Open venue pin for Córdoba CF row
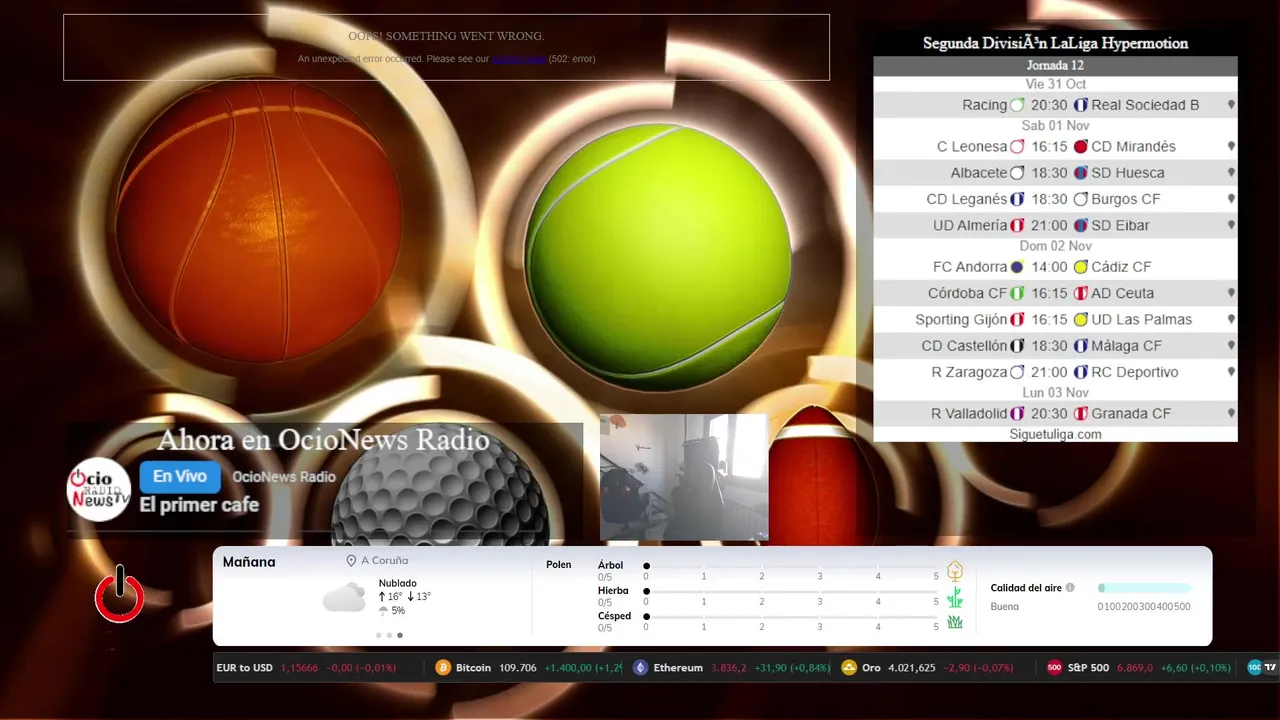1280x720 pixels. [x=1231, y=293]
